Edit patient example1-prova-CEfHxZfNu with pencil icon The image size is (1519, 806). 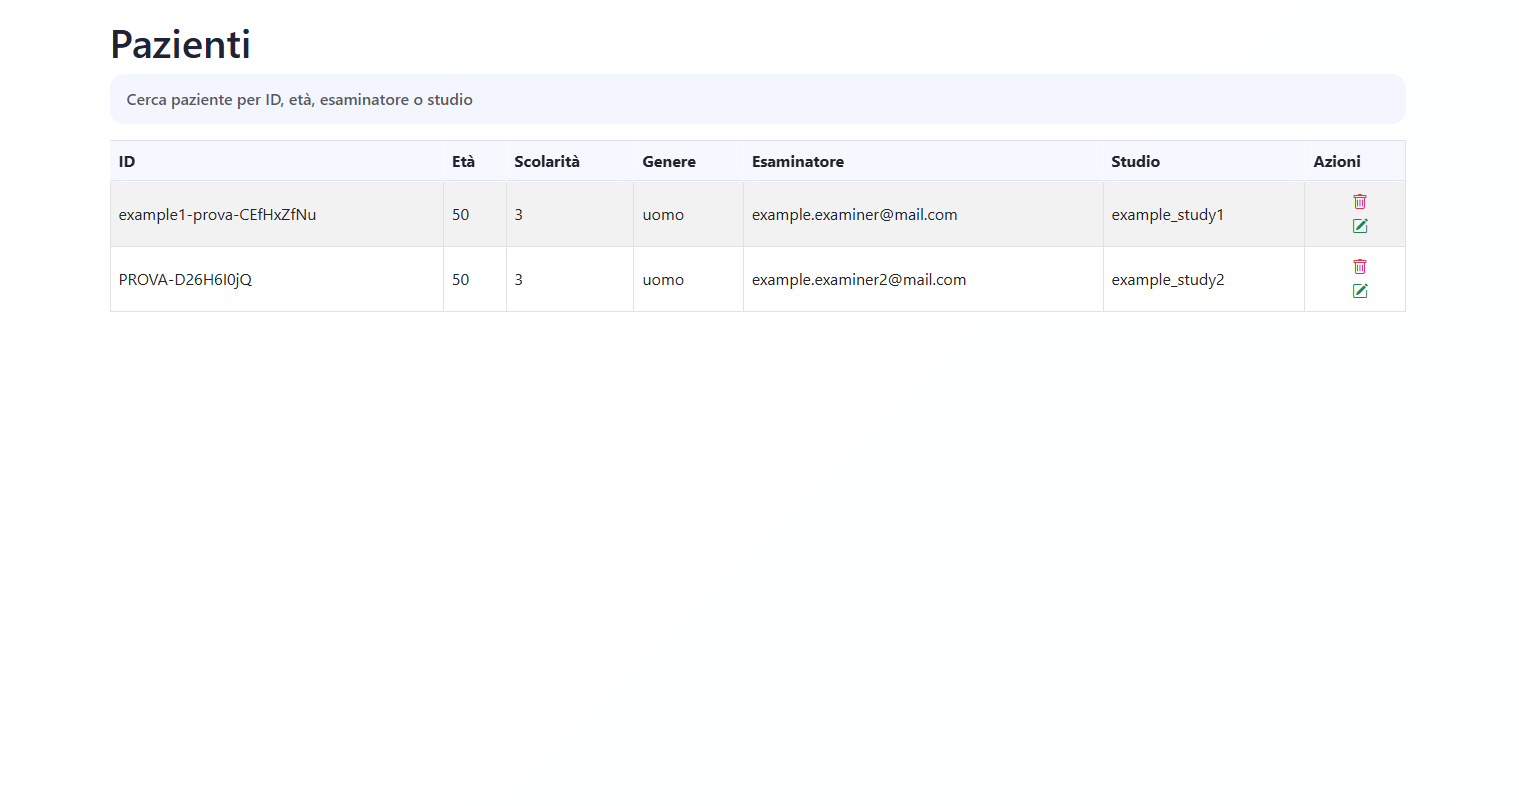1359,226
